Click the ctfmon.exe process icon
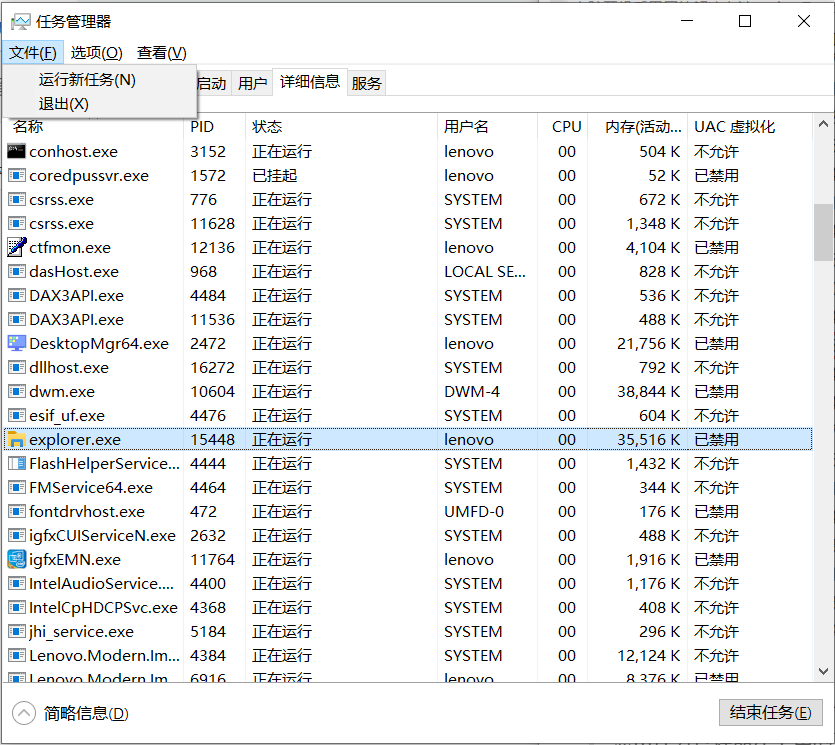This screenshot has height=745, width=835. tap(14, 247)
